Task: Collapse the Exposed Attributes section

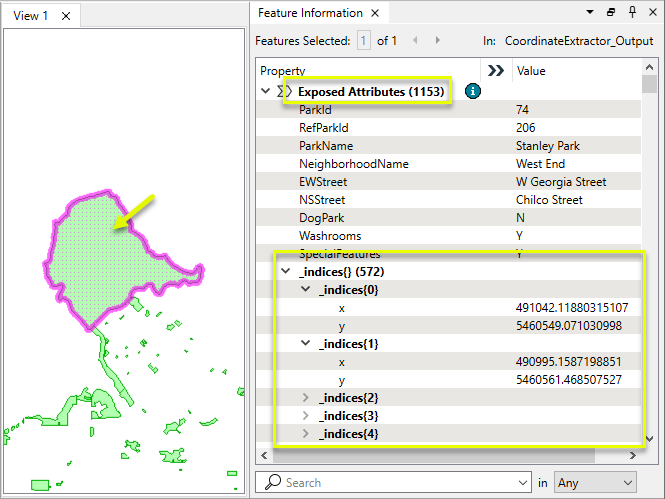Action: (x=265, y=91)
